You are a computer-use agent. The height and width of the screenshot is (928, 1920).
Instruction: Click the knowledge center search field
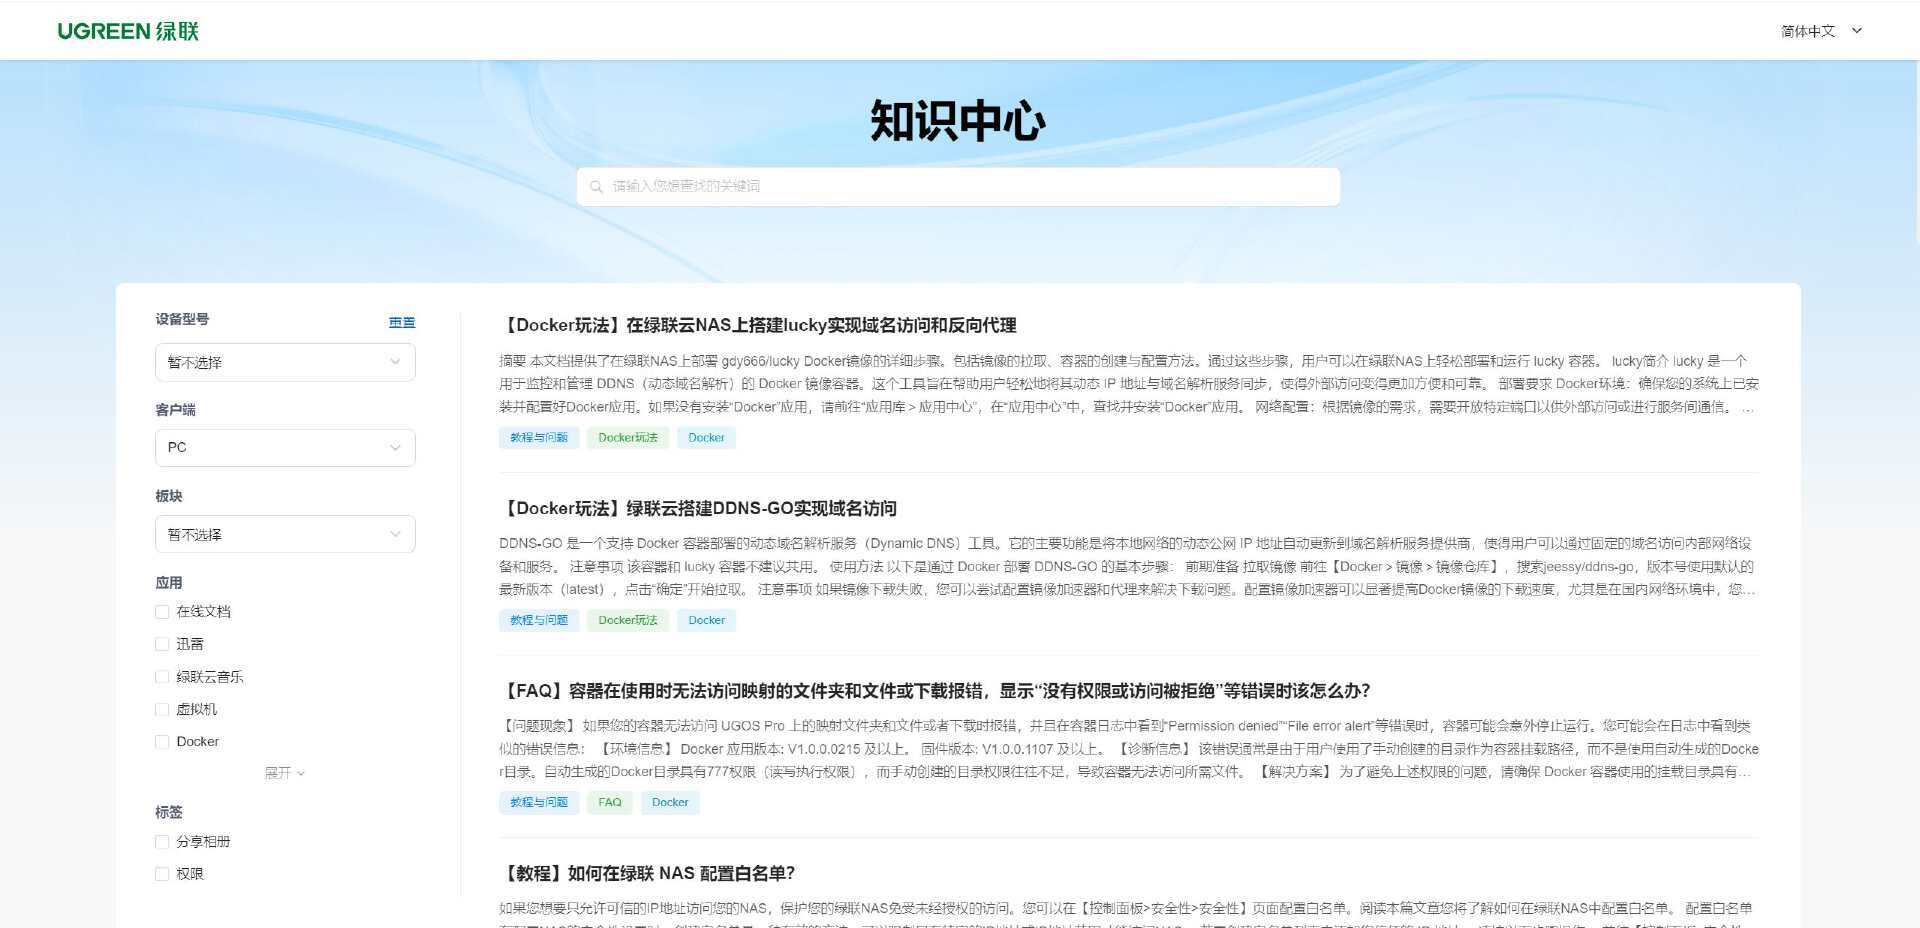pos(958,187)
